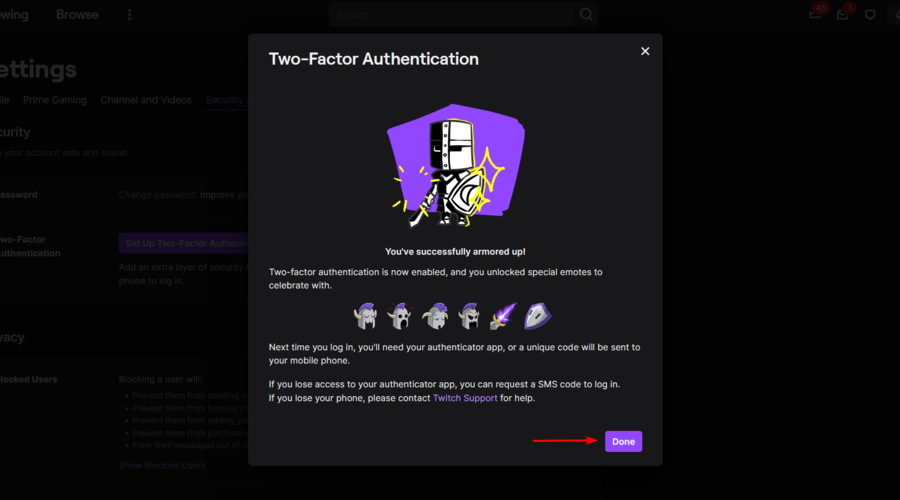Click the armored knight illustration
The image size is (900, 500).
click(x=455, y=166)
